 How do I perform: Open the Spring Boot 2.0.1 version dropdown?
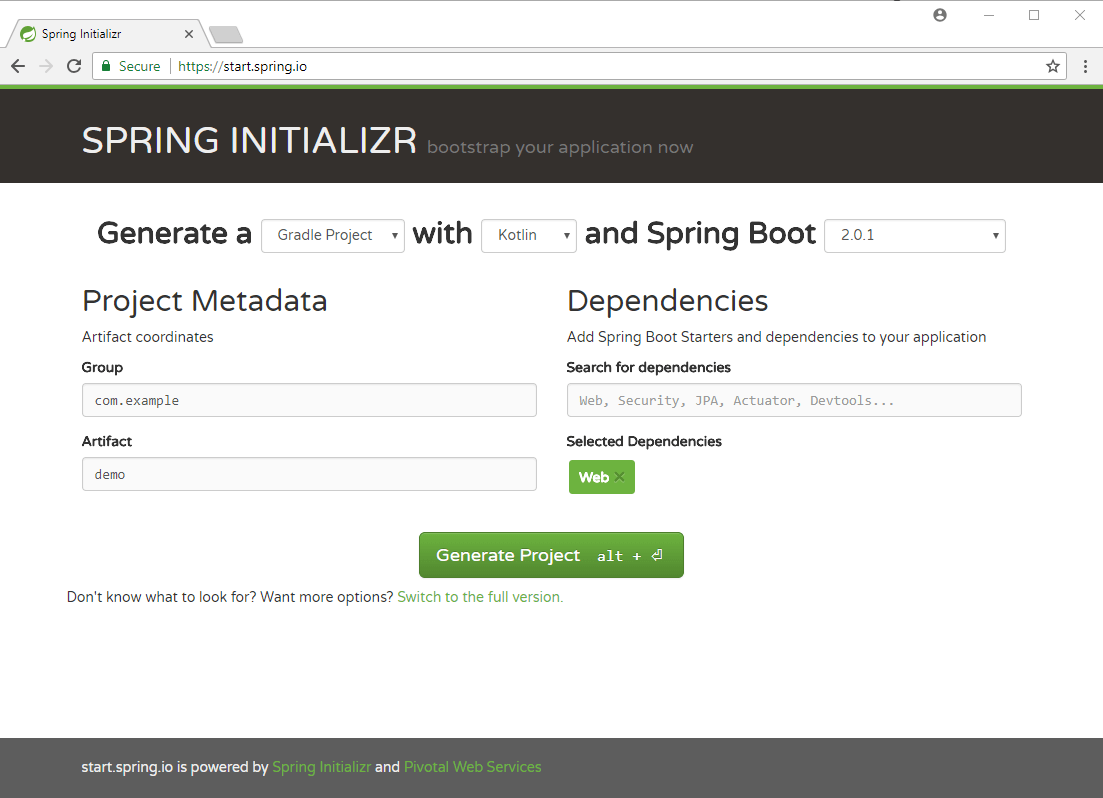[914, 236]
